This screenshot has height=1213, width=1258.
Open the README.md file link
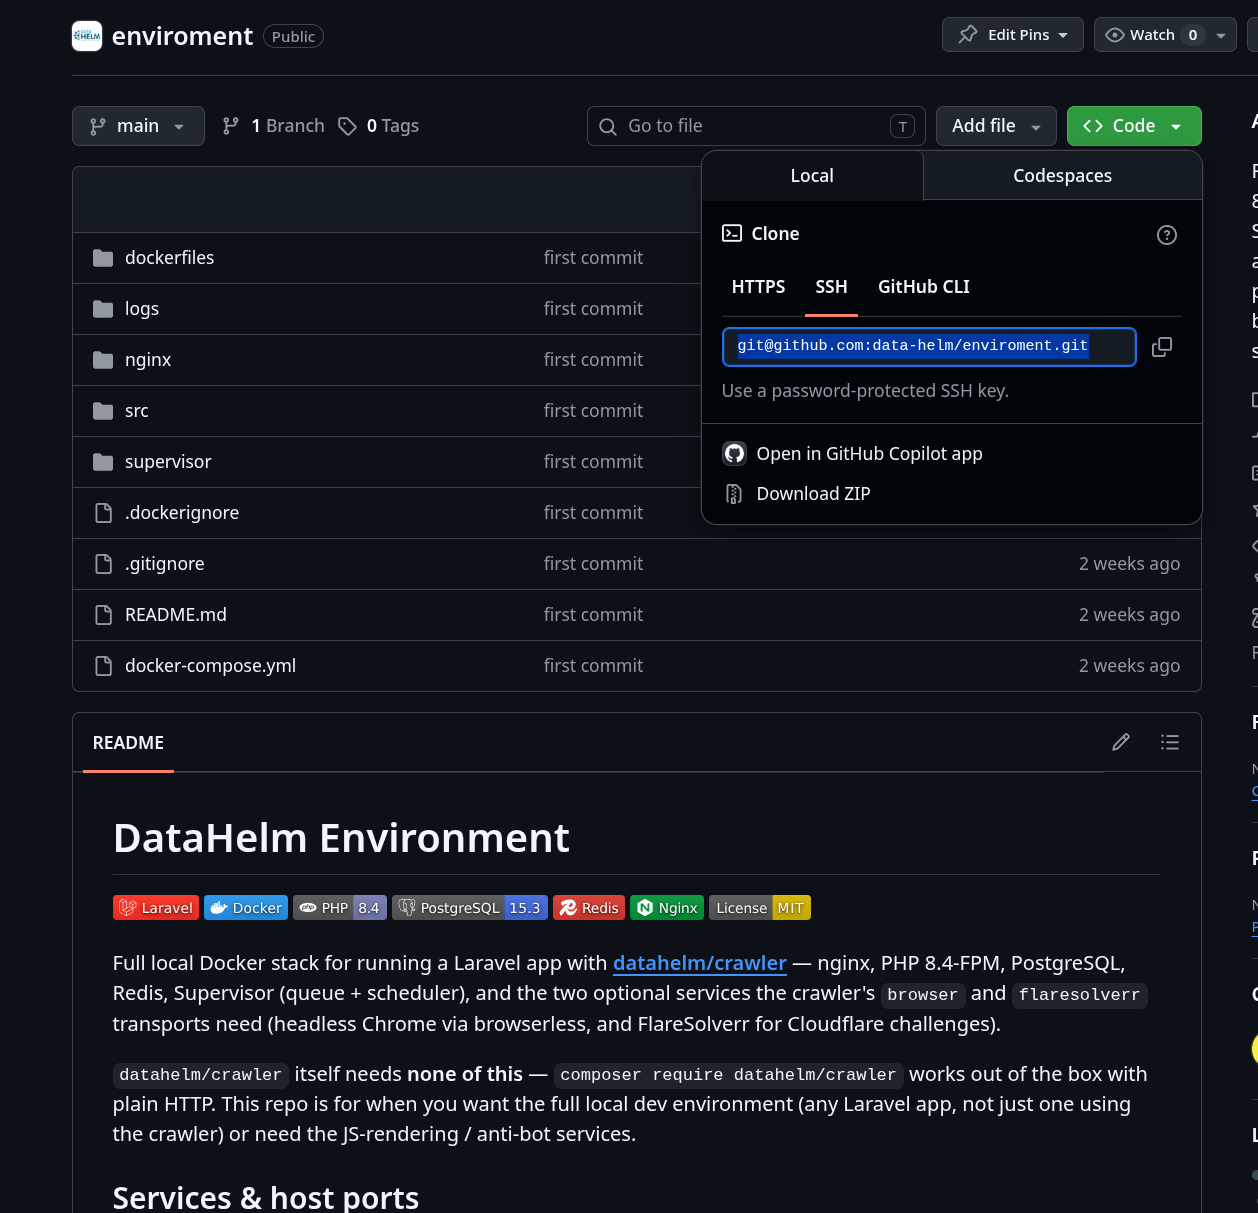(x=176, y=615)
